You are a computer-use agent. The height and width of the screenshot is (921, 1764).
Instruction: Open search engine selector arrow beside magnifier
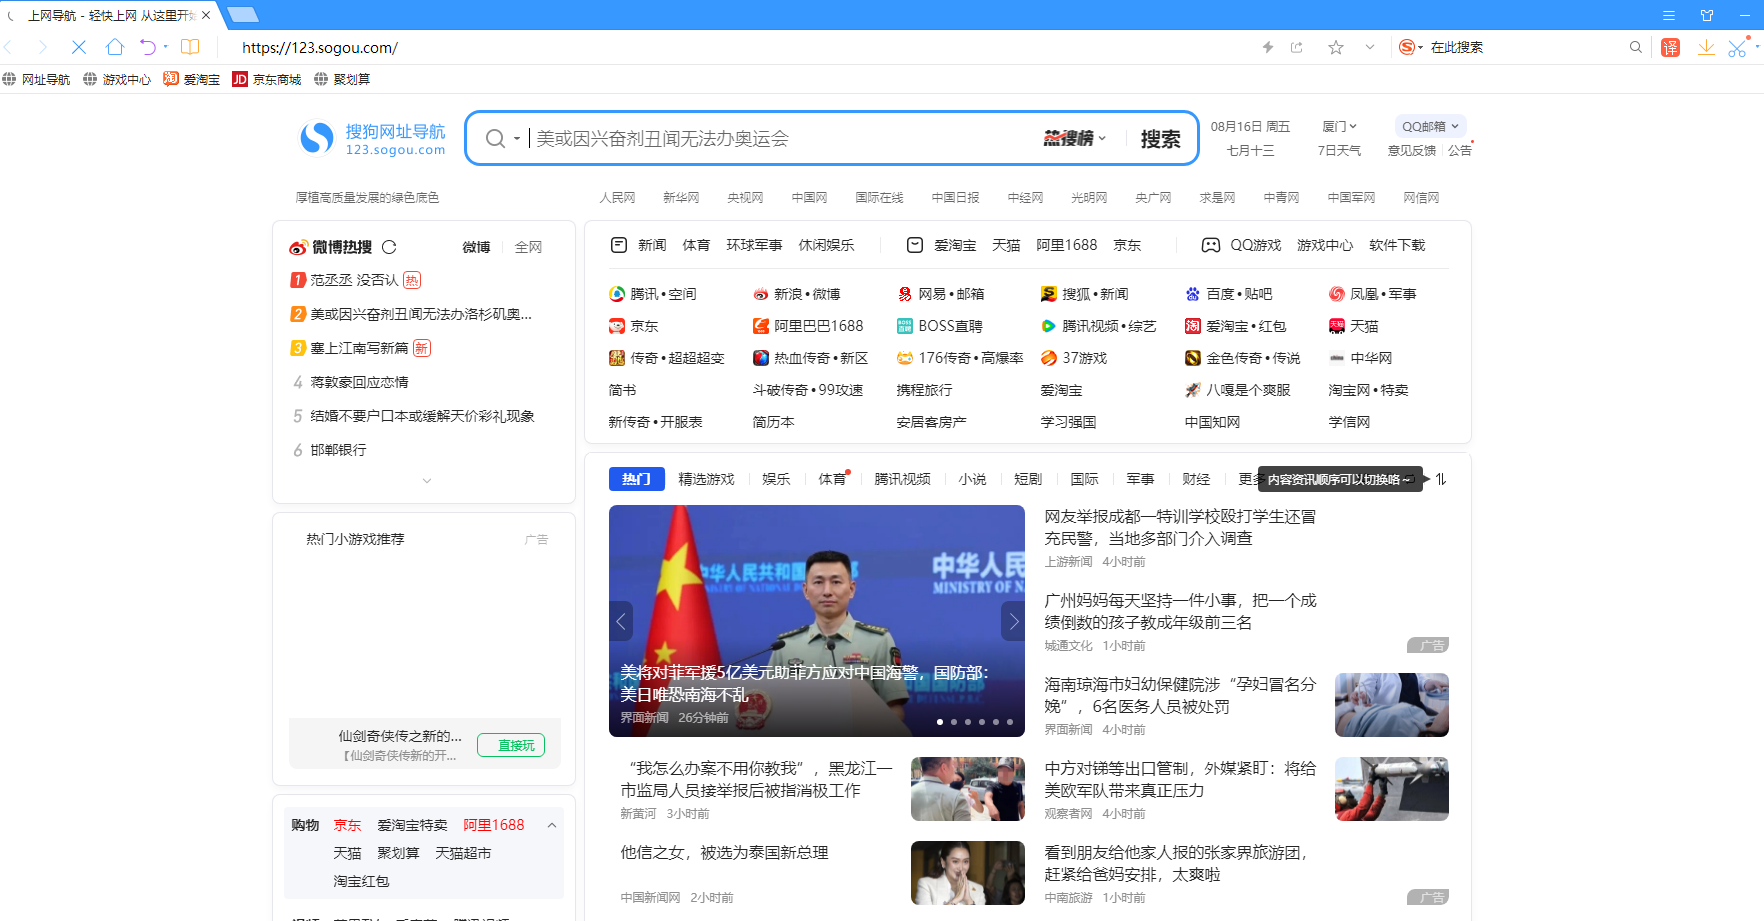click(517, 139)
